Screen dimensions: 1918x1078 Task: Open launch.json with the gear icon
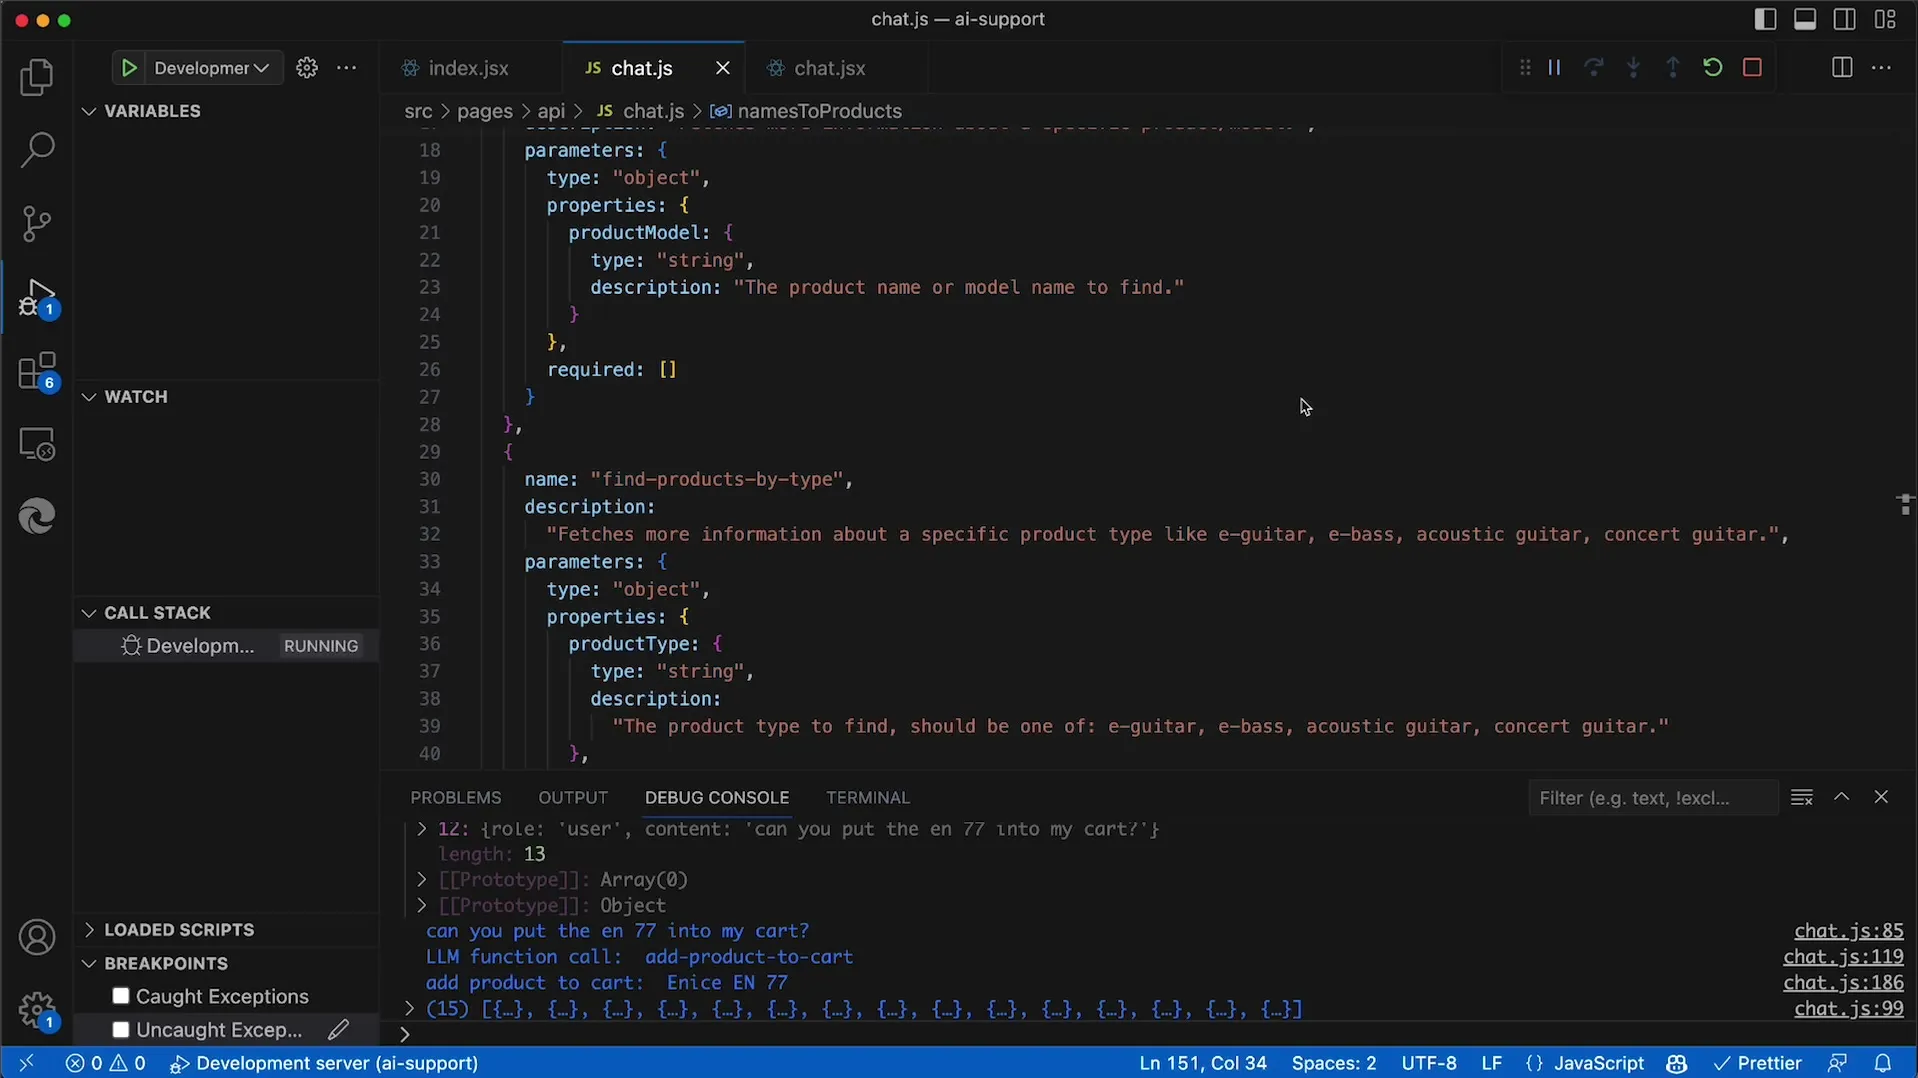click(307, 68)
